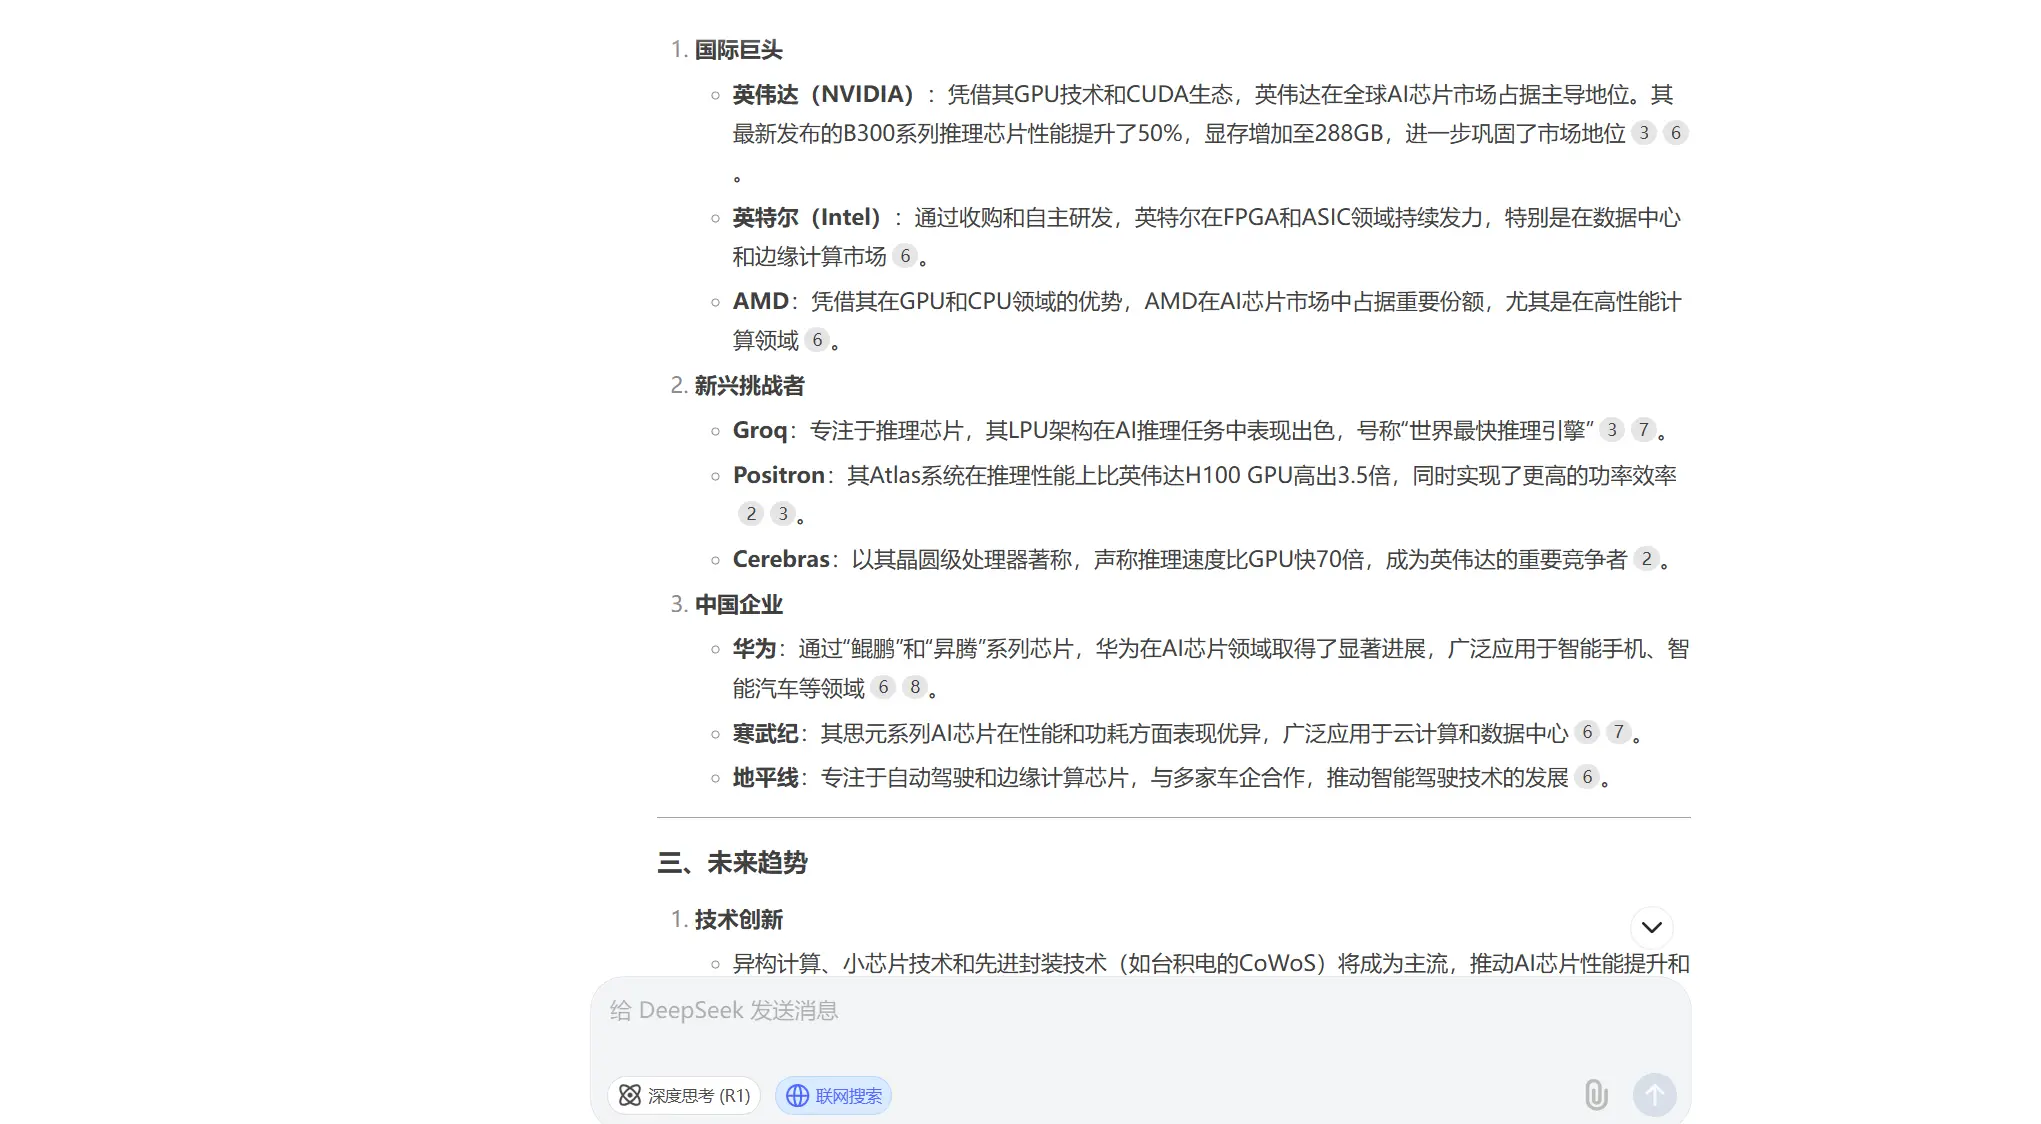This screenshot has width=2041, height=1124.
Task: Click the paperclip attach file icon
Action: pos(1596,1095)
